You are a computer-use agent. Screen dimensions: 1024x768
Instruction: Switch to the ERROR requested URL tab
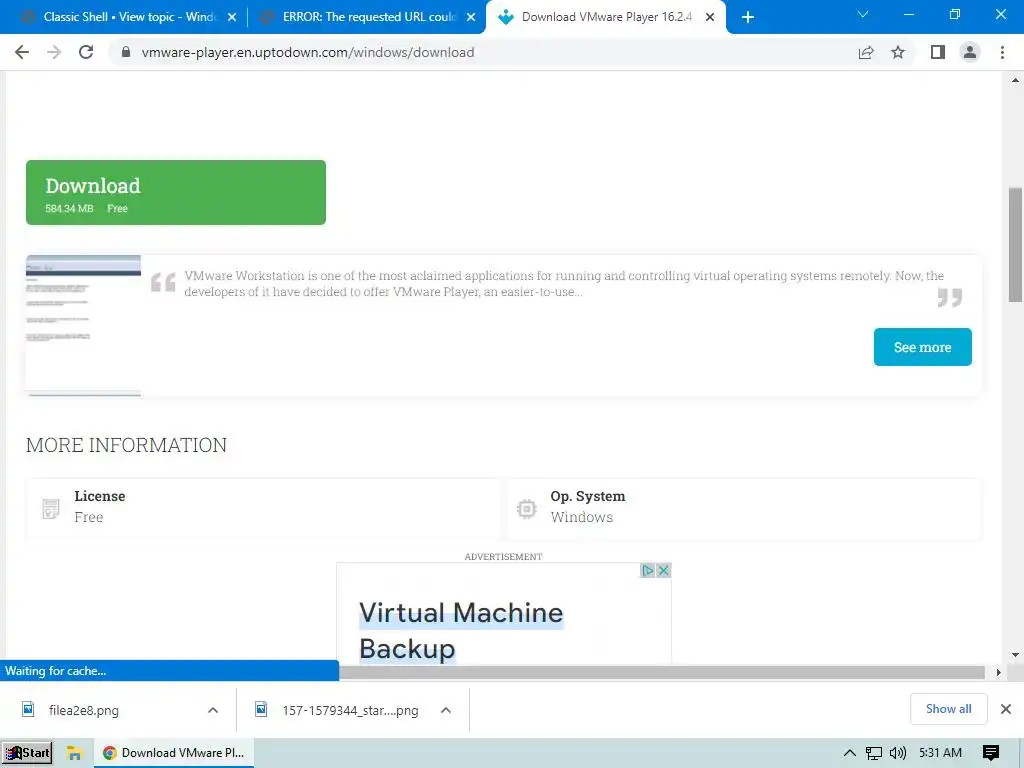[x=367, y=18]
